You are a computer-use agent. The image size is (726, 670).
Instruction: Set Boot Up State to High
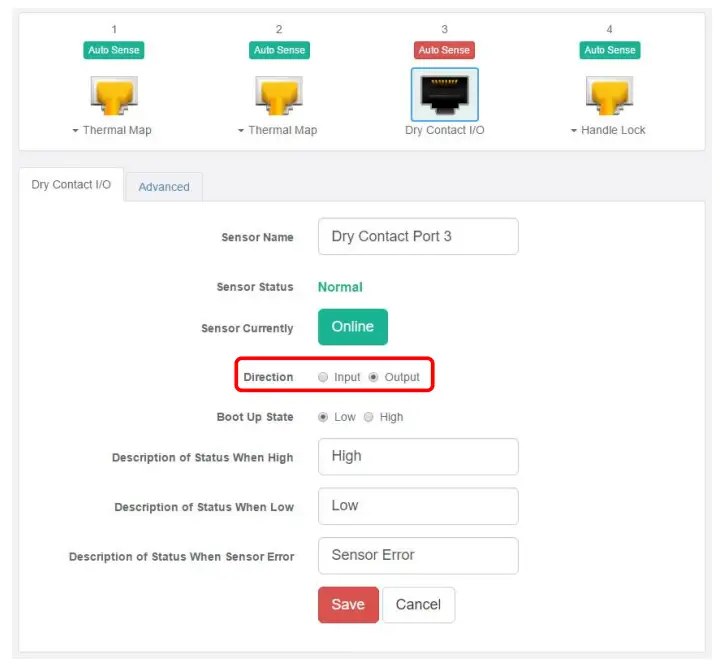369,417
